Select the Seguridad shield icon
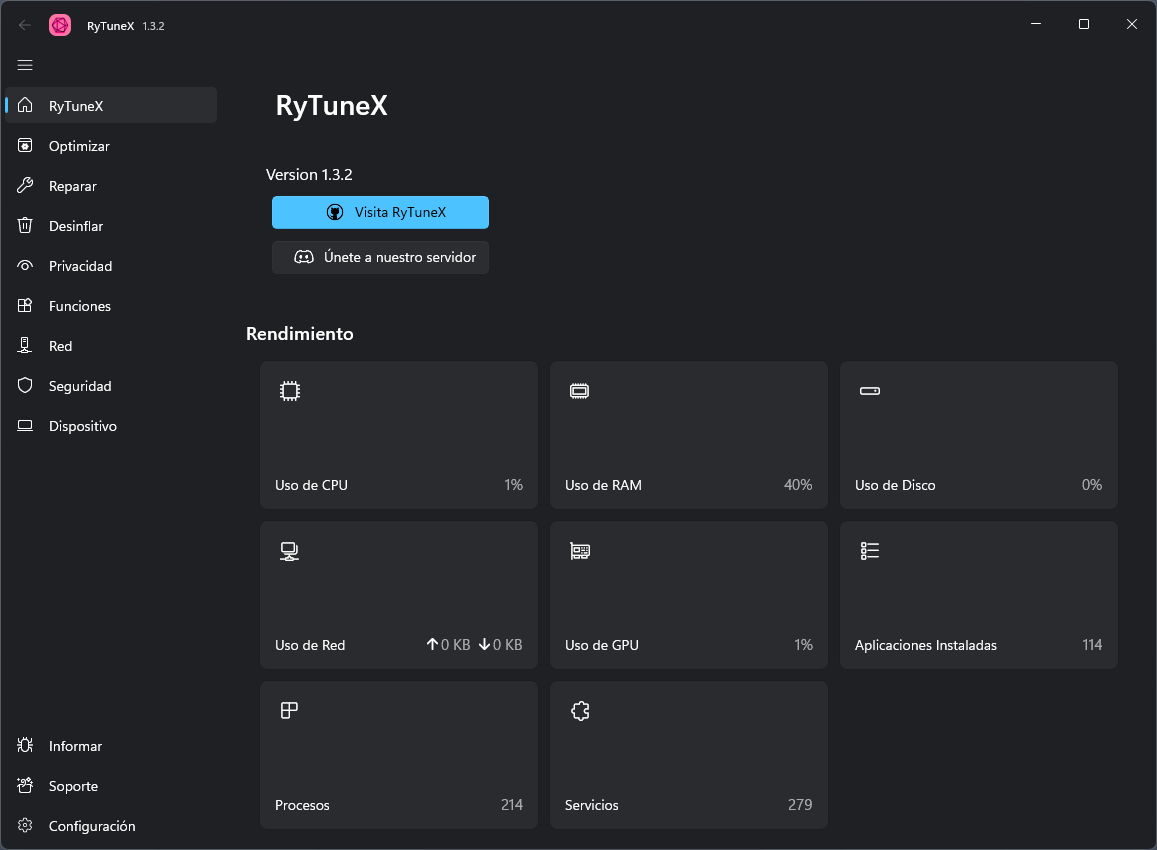Screen dimensions: 1157x850 point(26,386)
